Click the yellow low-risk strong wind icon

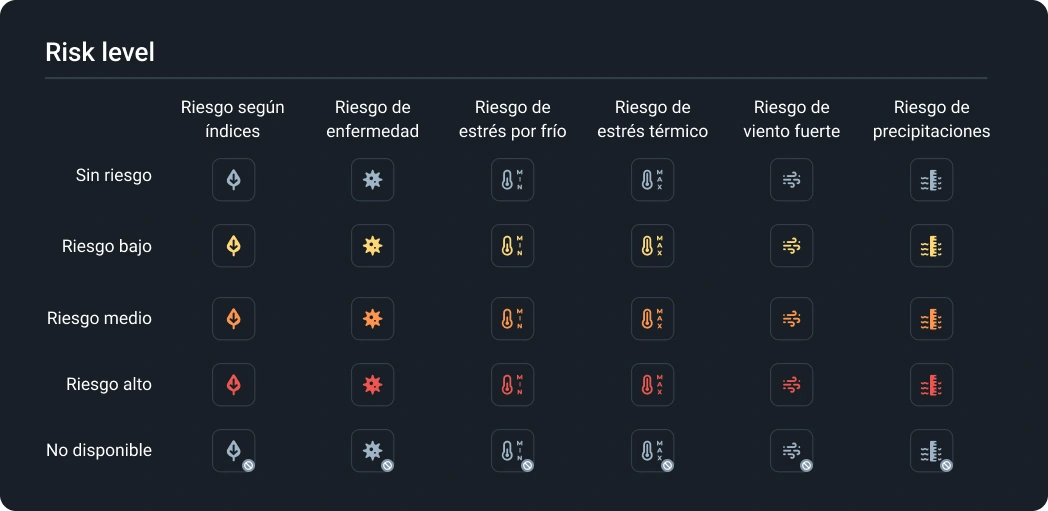coord(791,246)
